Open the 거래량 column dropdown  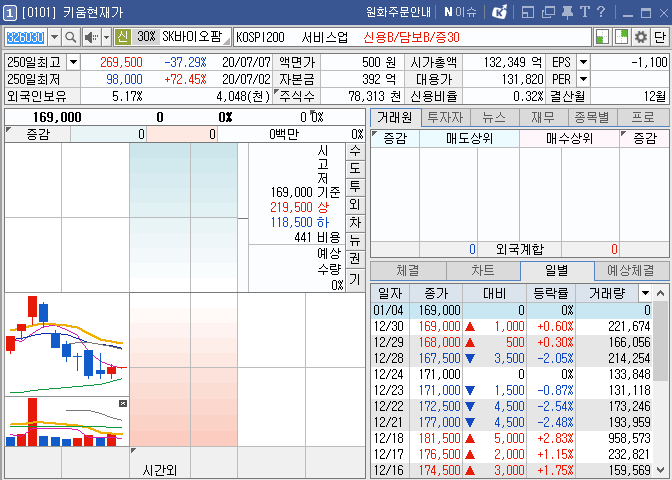[x=645, y=294]
